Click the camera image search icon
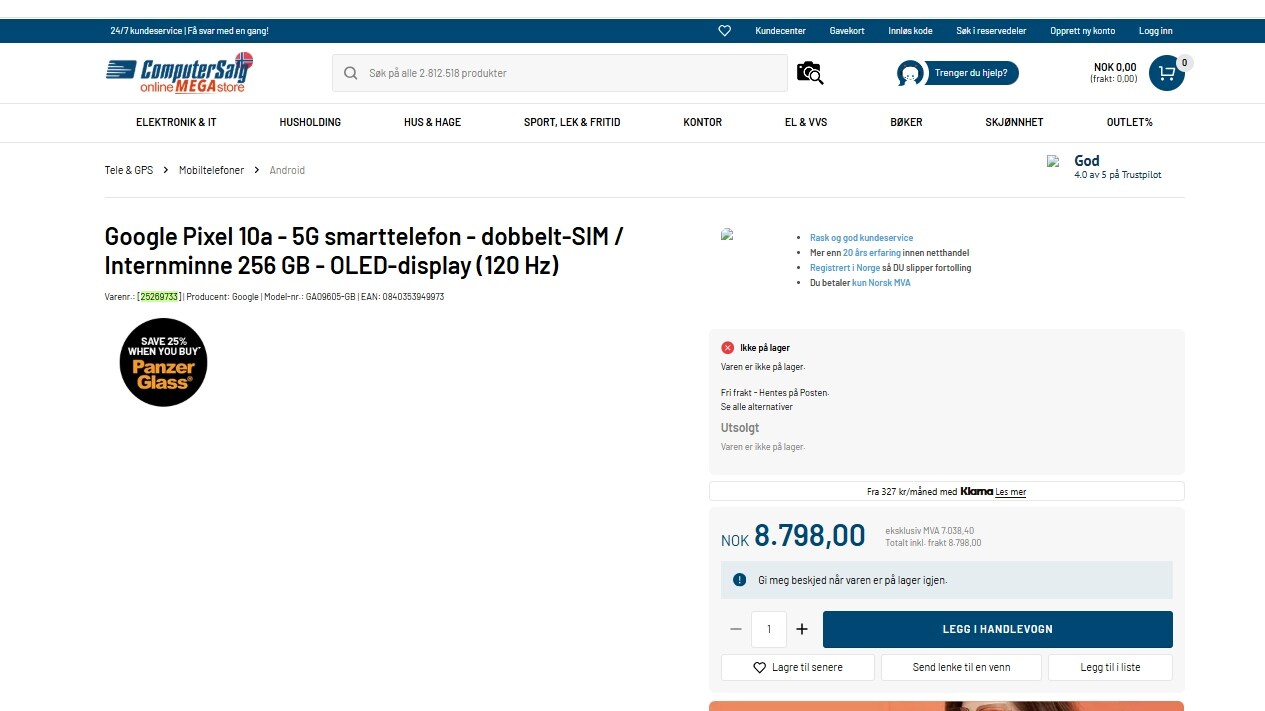 [x=809, y=73]
